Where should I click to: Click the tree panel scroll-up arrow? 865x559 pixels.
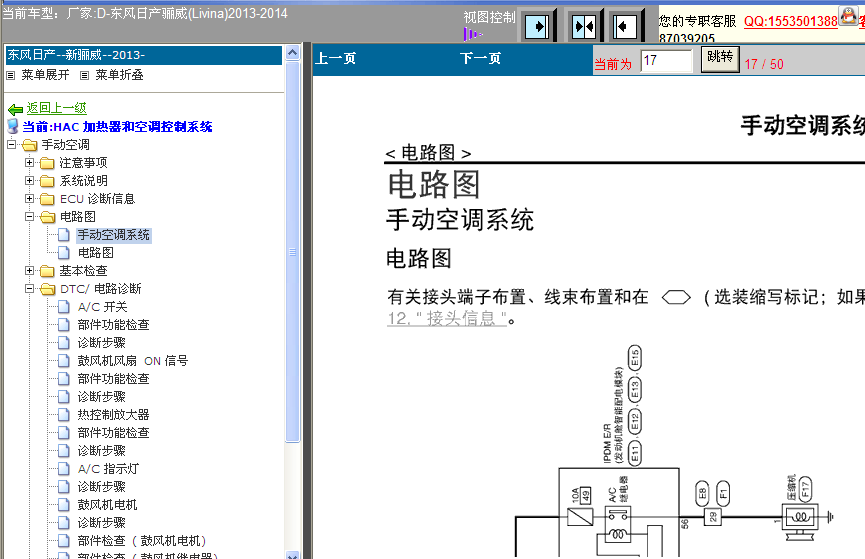click(x=292, y=52)
